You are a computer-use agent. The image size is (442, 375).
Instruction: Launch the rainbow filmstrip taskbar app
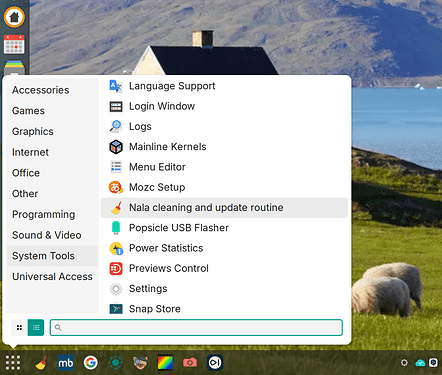(x=165, y=363)
